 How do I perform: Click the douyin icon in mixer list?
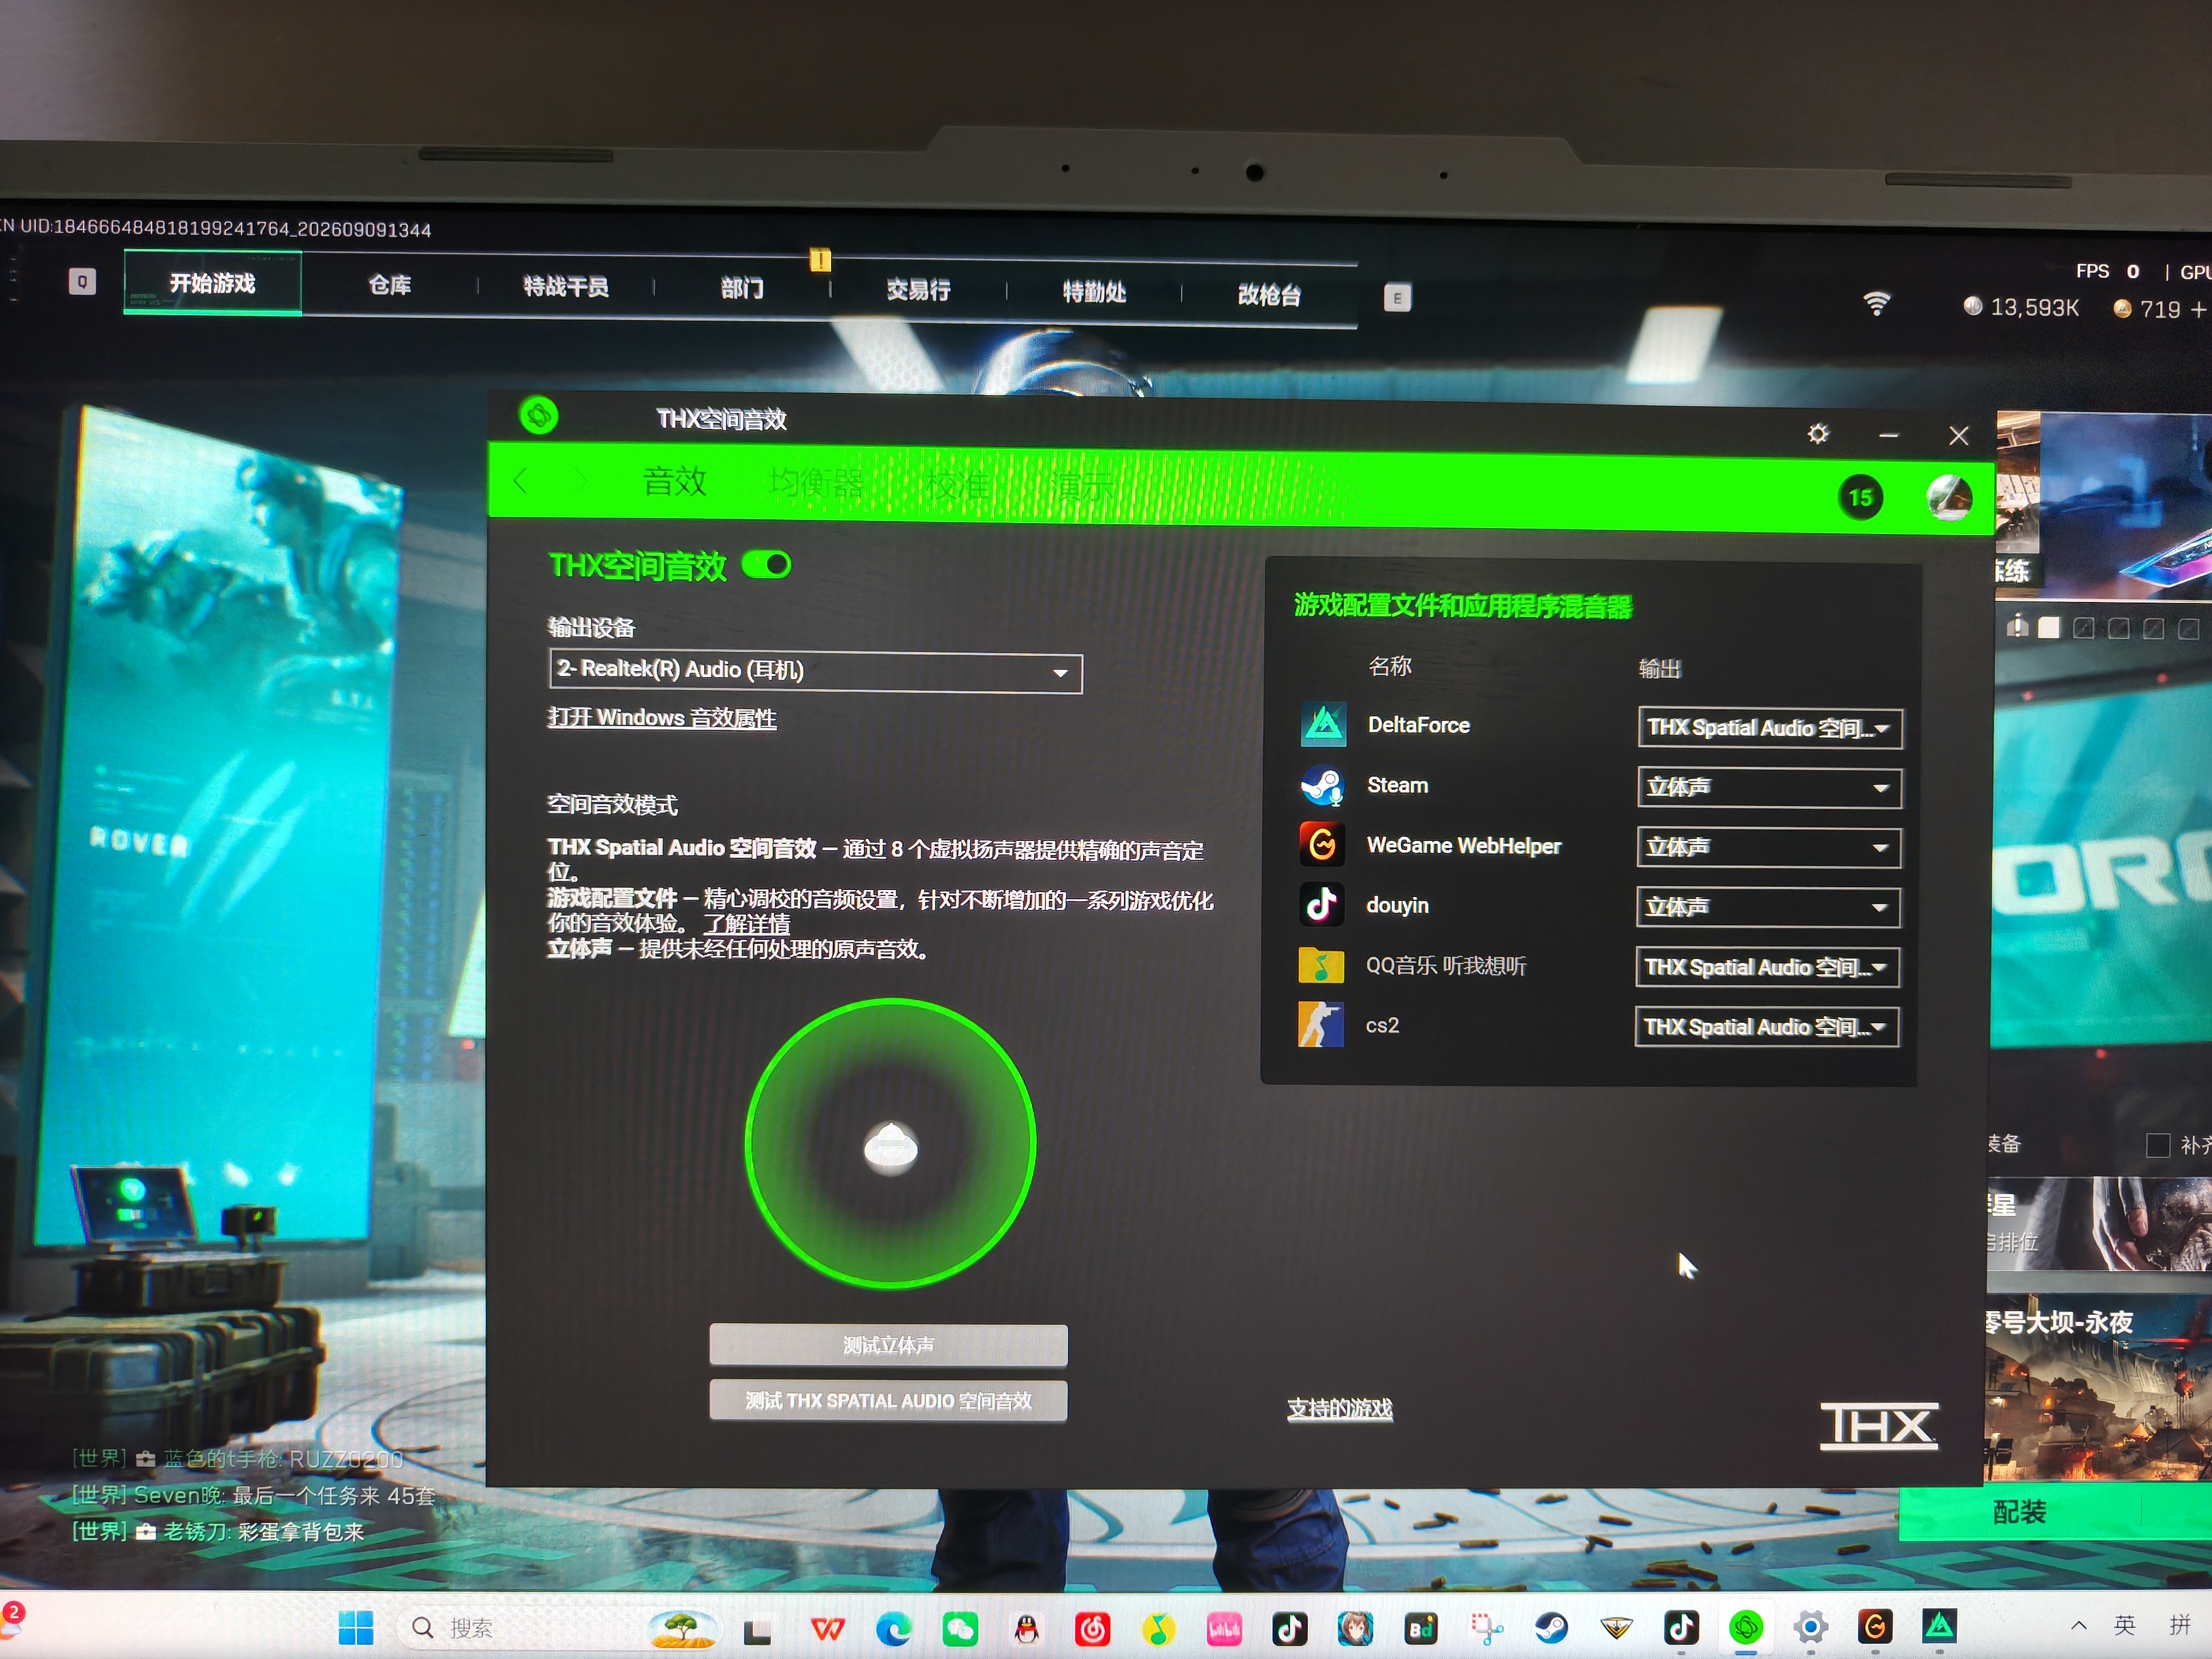[x=1321, y=904]
